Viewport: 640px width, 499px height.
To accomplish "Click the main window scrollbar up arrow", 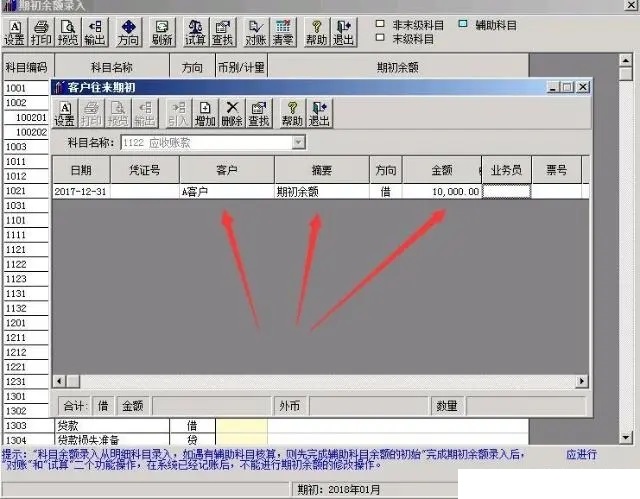I will click(626, 60).
